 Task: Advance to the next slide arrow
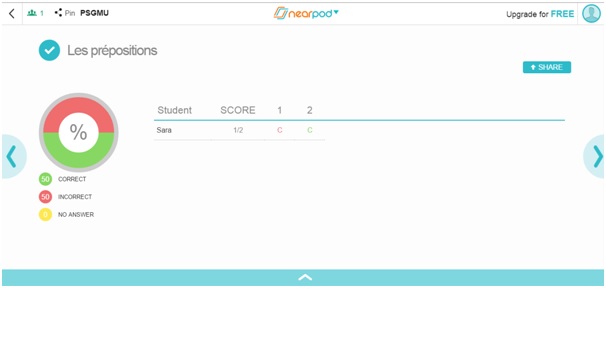(x=596, y=156)
